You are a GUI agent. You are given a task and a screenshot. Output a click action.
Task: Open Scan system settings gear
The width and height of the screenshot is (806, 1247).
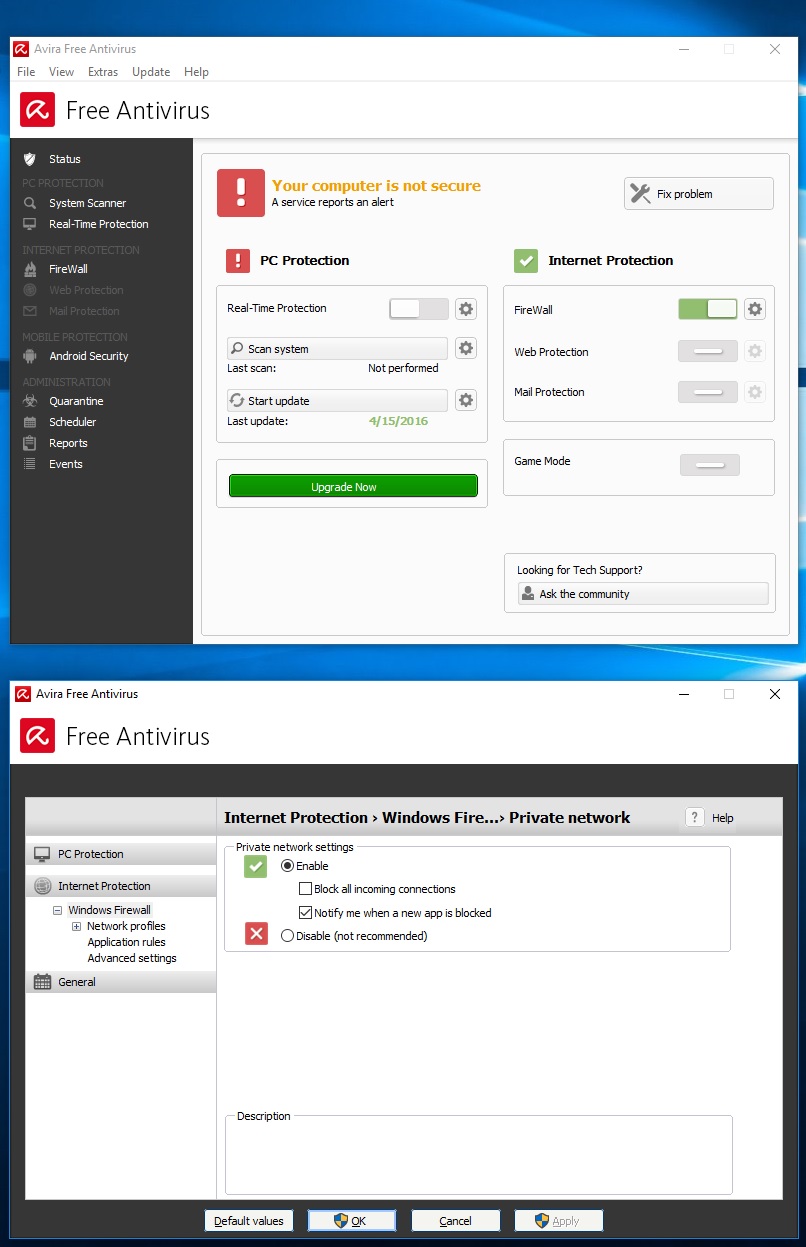tap(466, 348)
